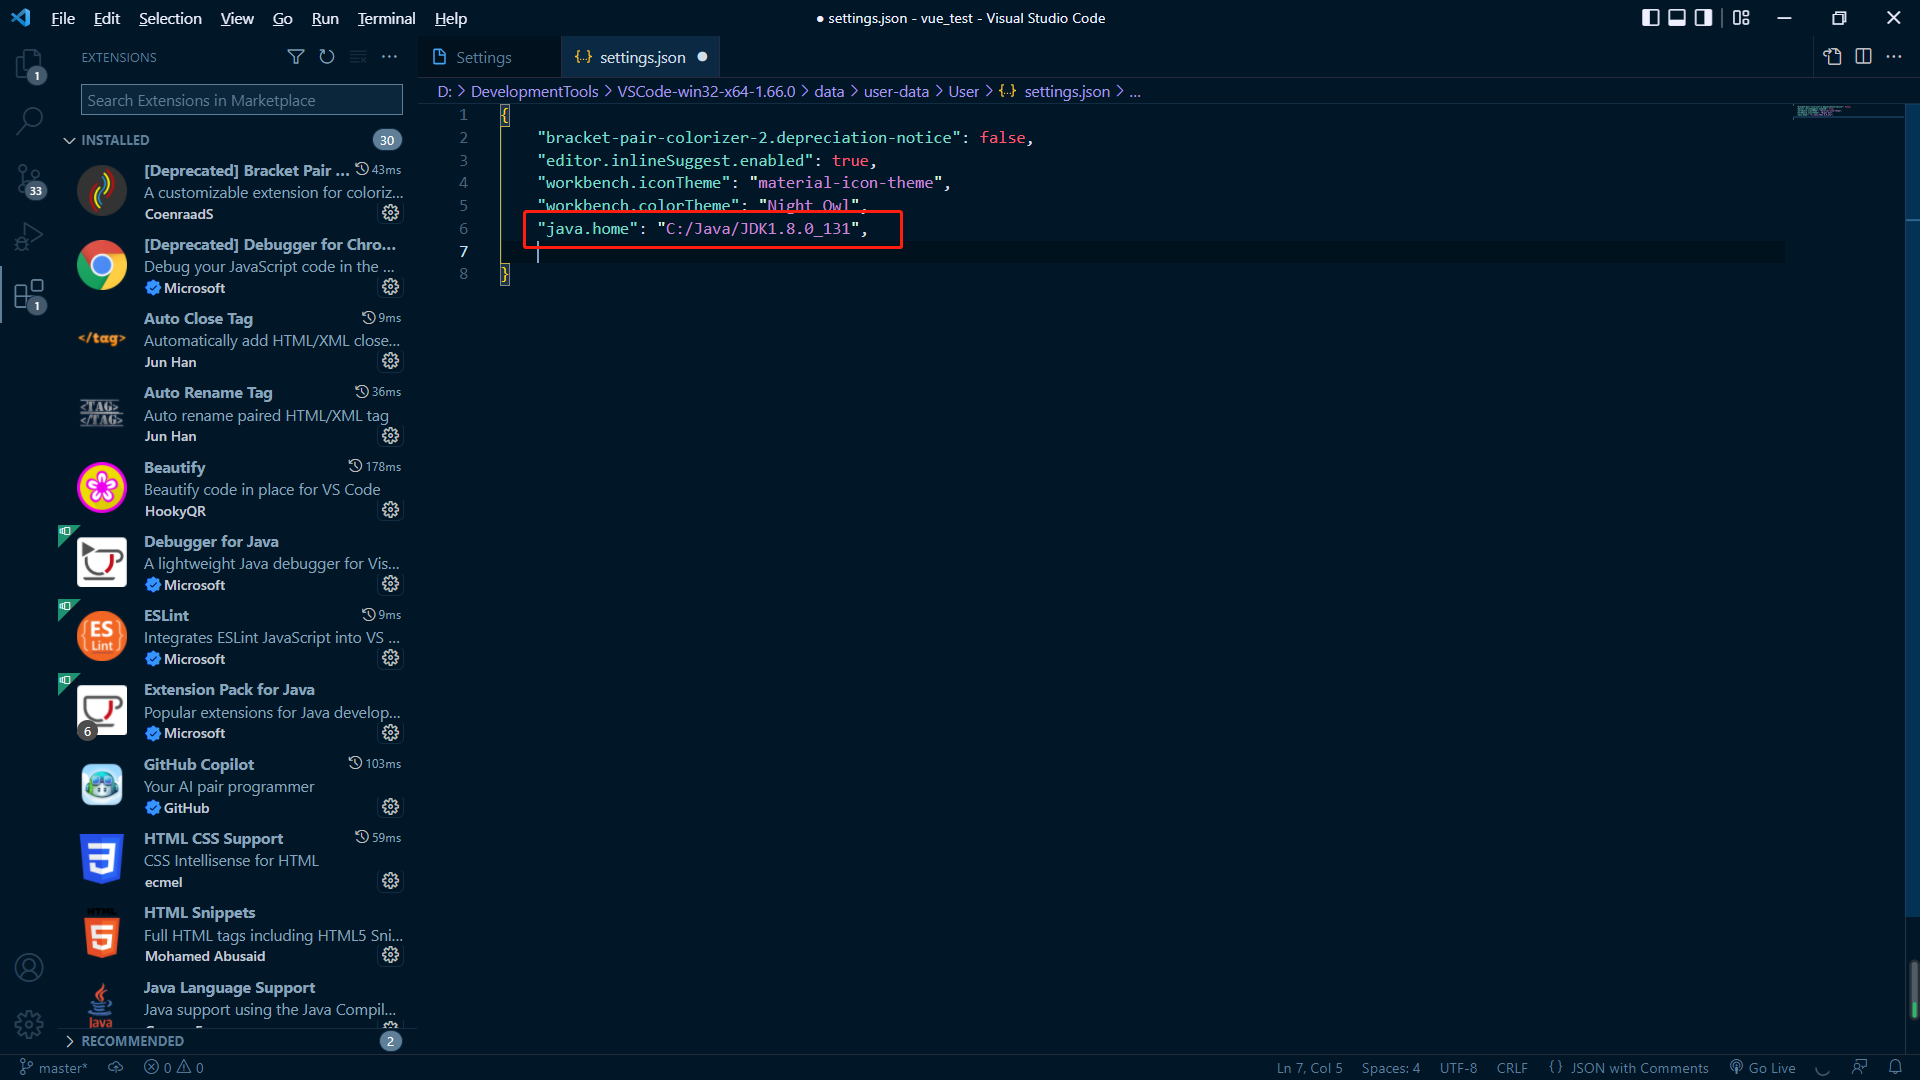This screenshot has width=1920, height=1080.
Task: Search Extensions in Marketplace input field
Action: click(241, 100)
